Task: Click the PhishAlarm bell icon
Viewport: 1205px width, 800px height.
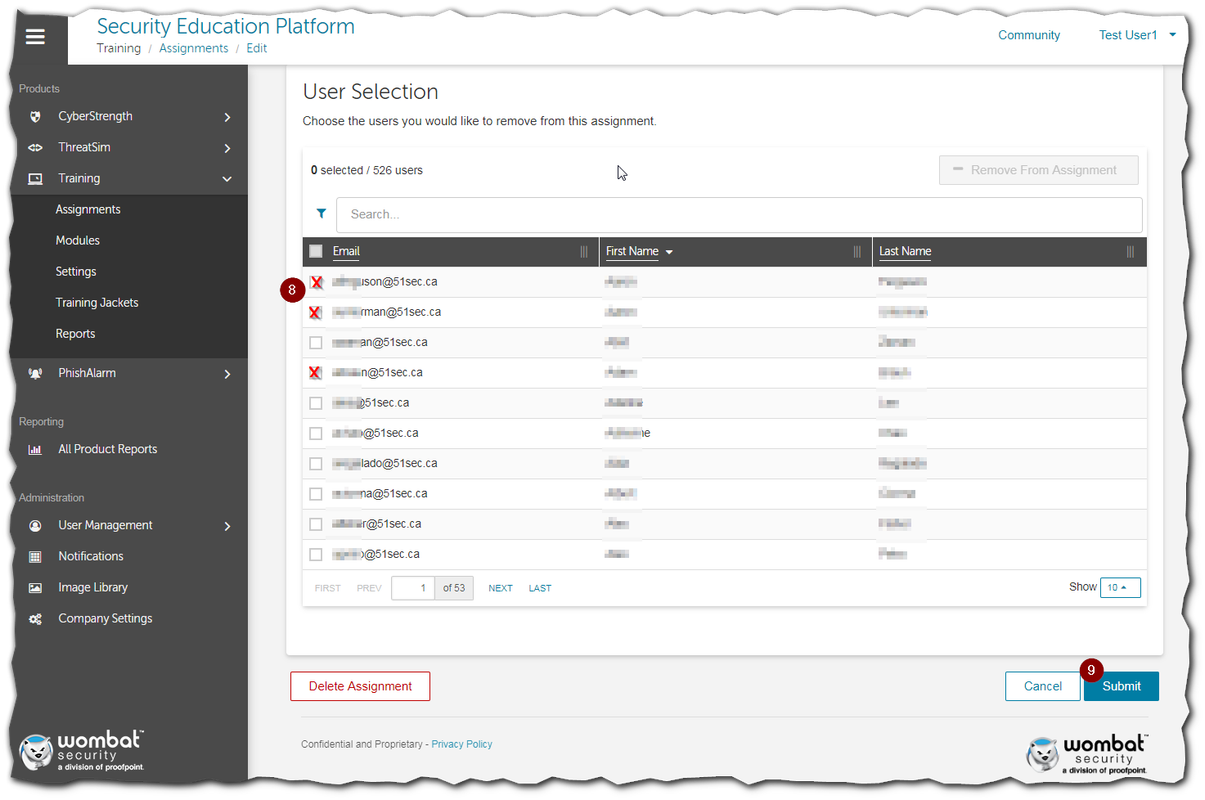Action: point(35,374)
